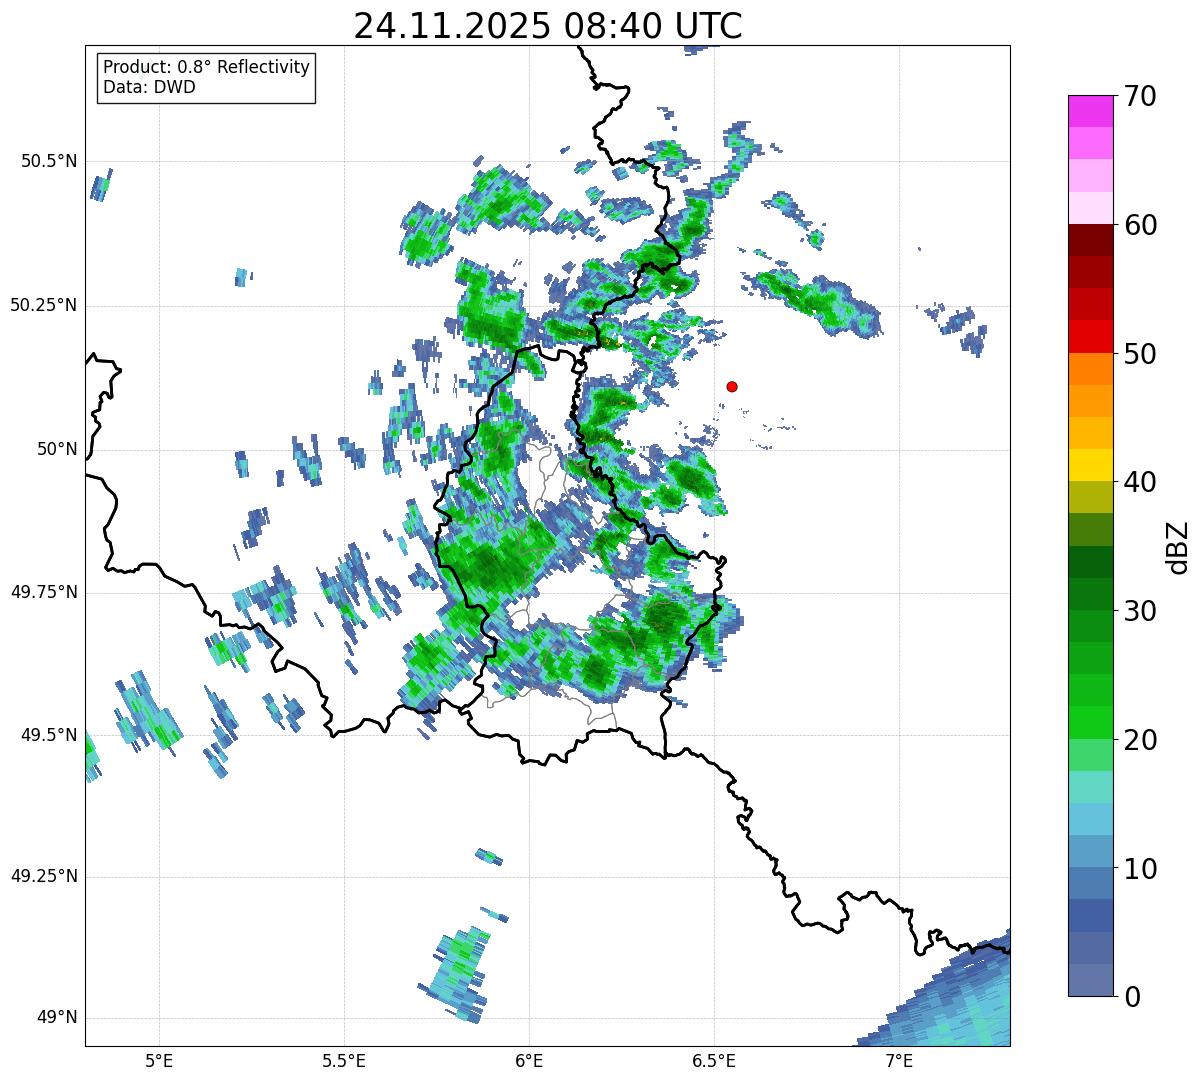Click the colorbar value 20

[1140, 740]
